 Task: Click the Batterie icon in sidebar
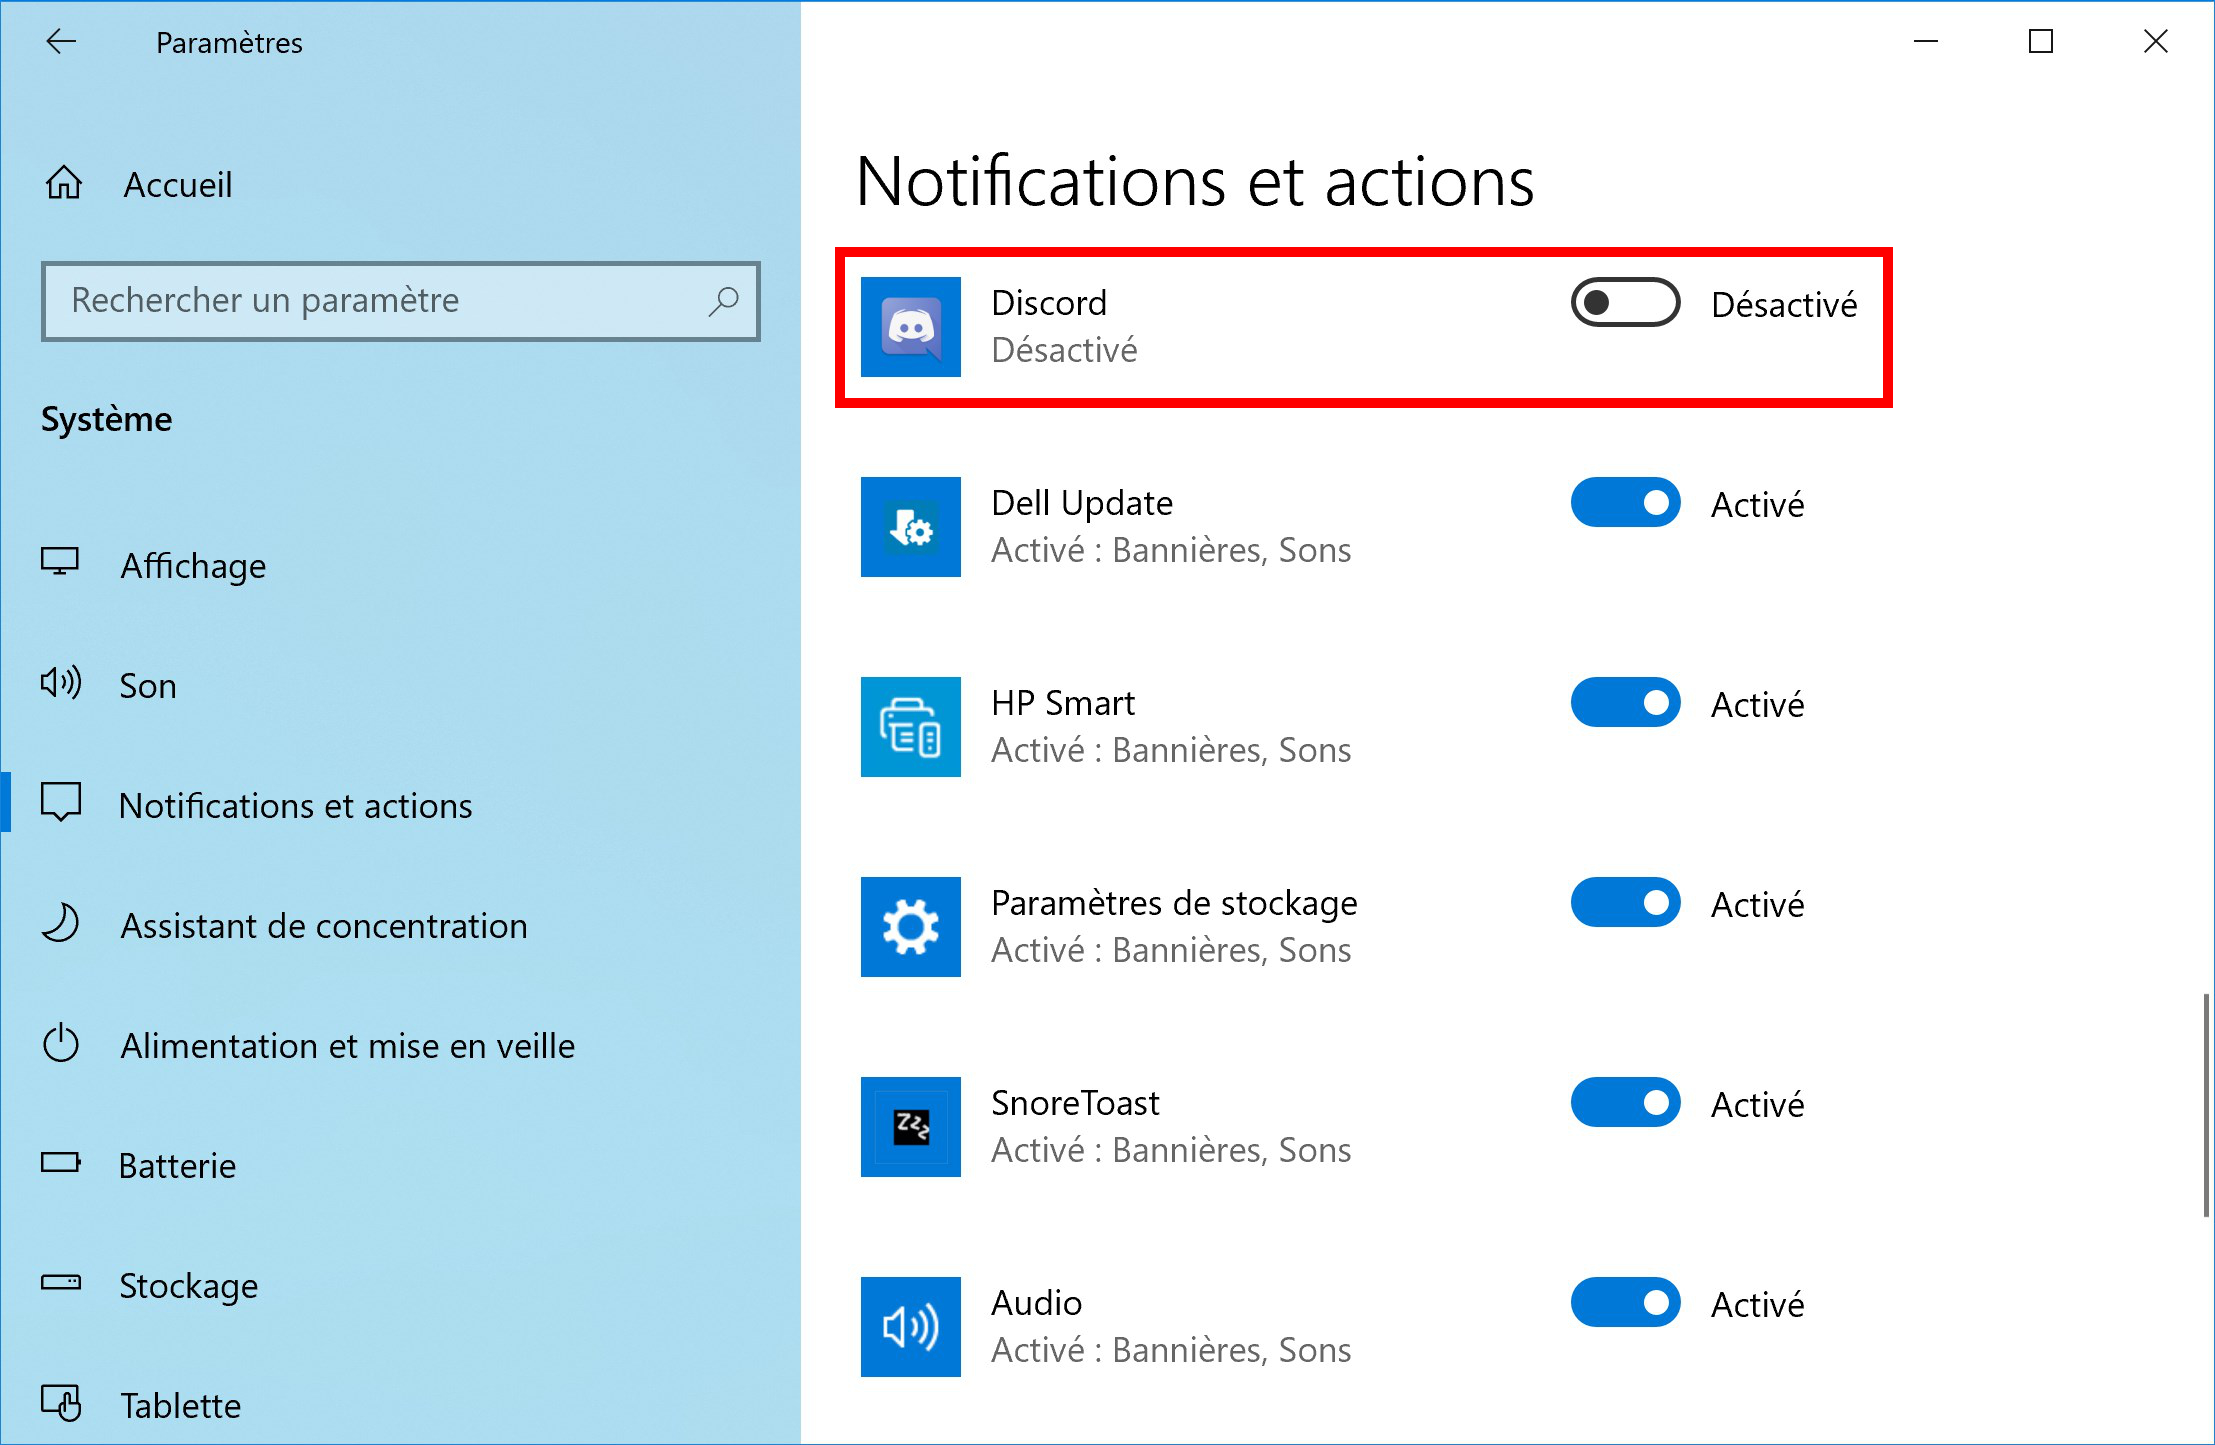coord(60,1163)
